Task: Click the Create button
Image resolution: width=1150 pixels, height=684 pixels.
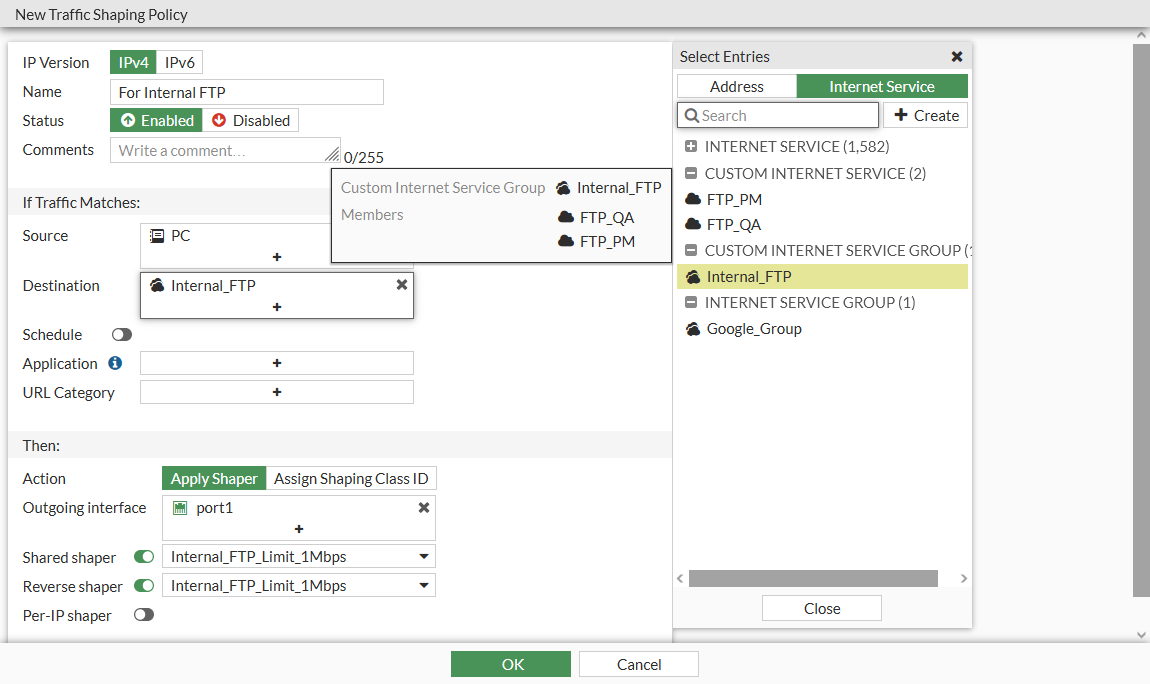Action: point(925,116)
